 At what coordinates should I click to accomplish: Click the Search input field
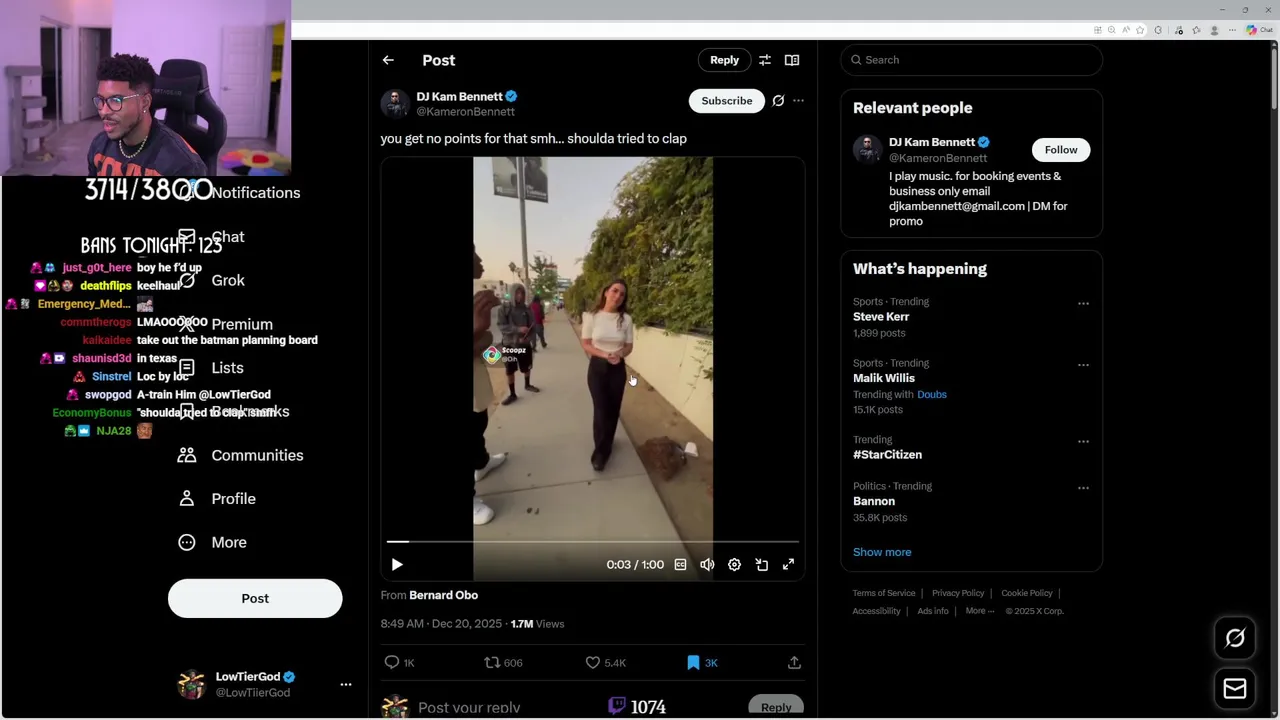point(971,60)
